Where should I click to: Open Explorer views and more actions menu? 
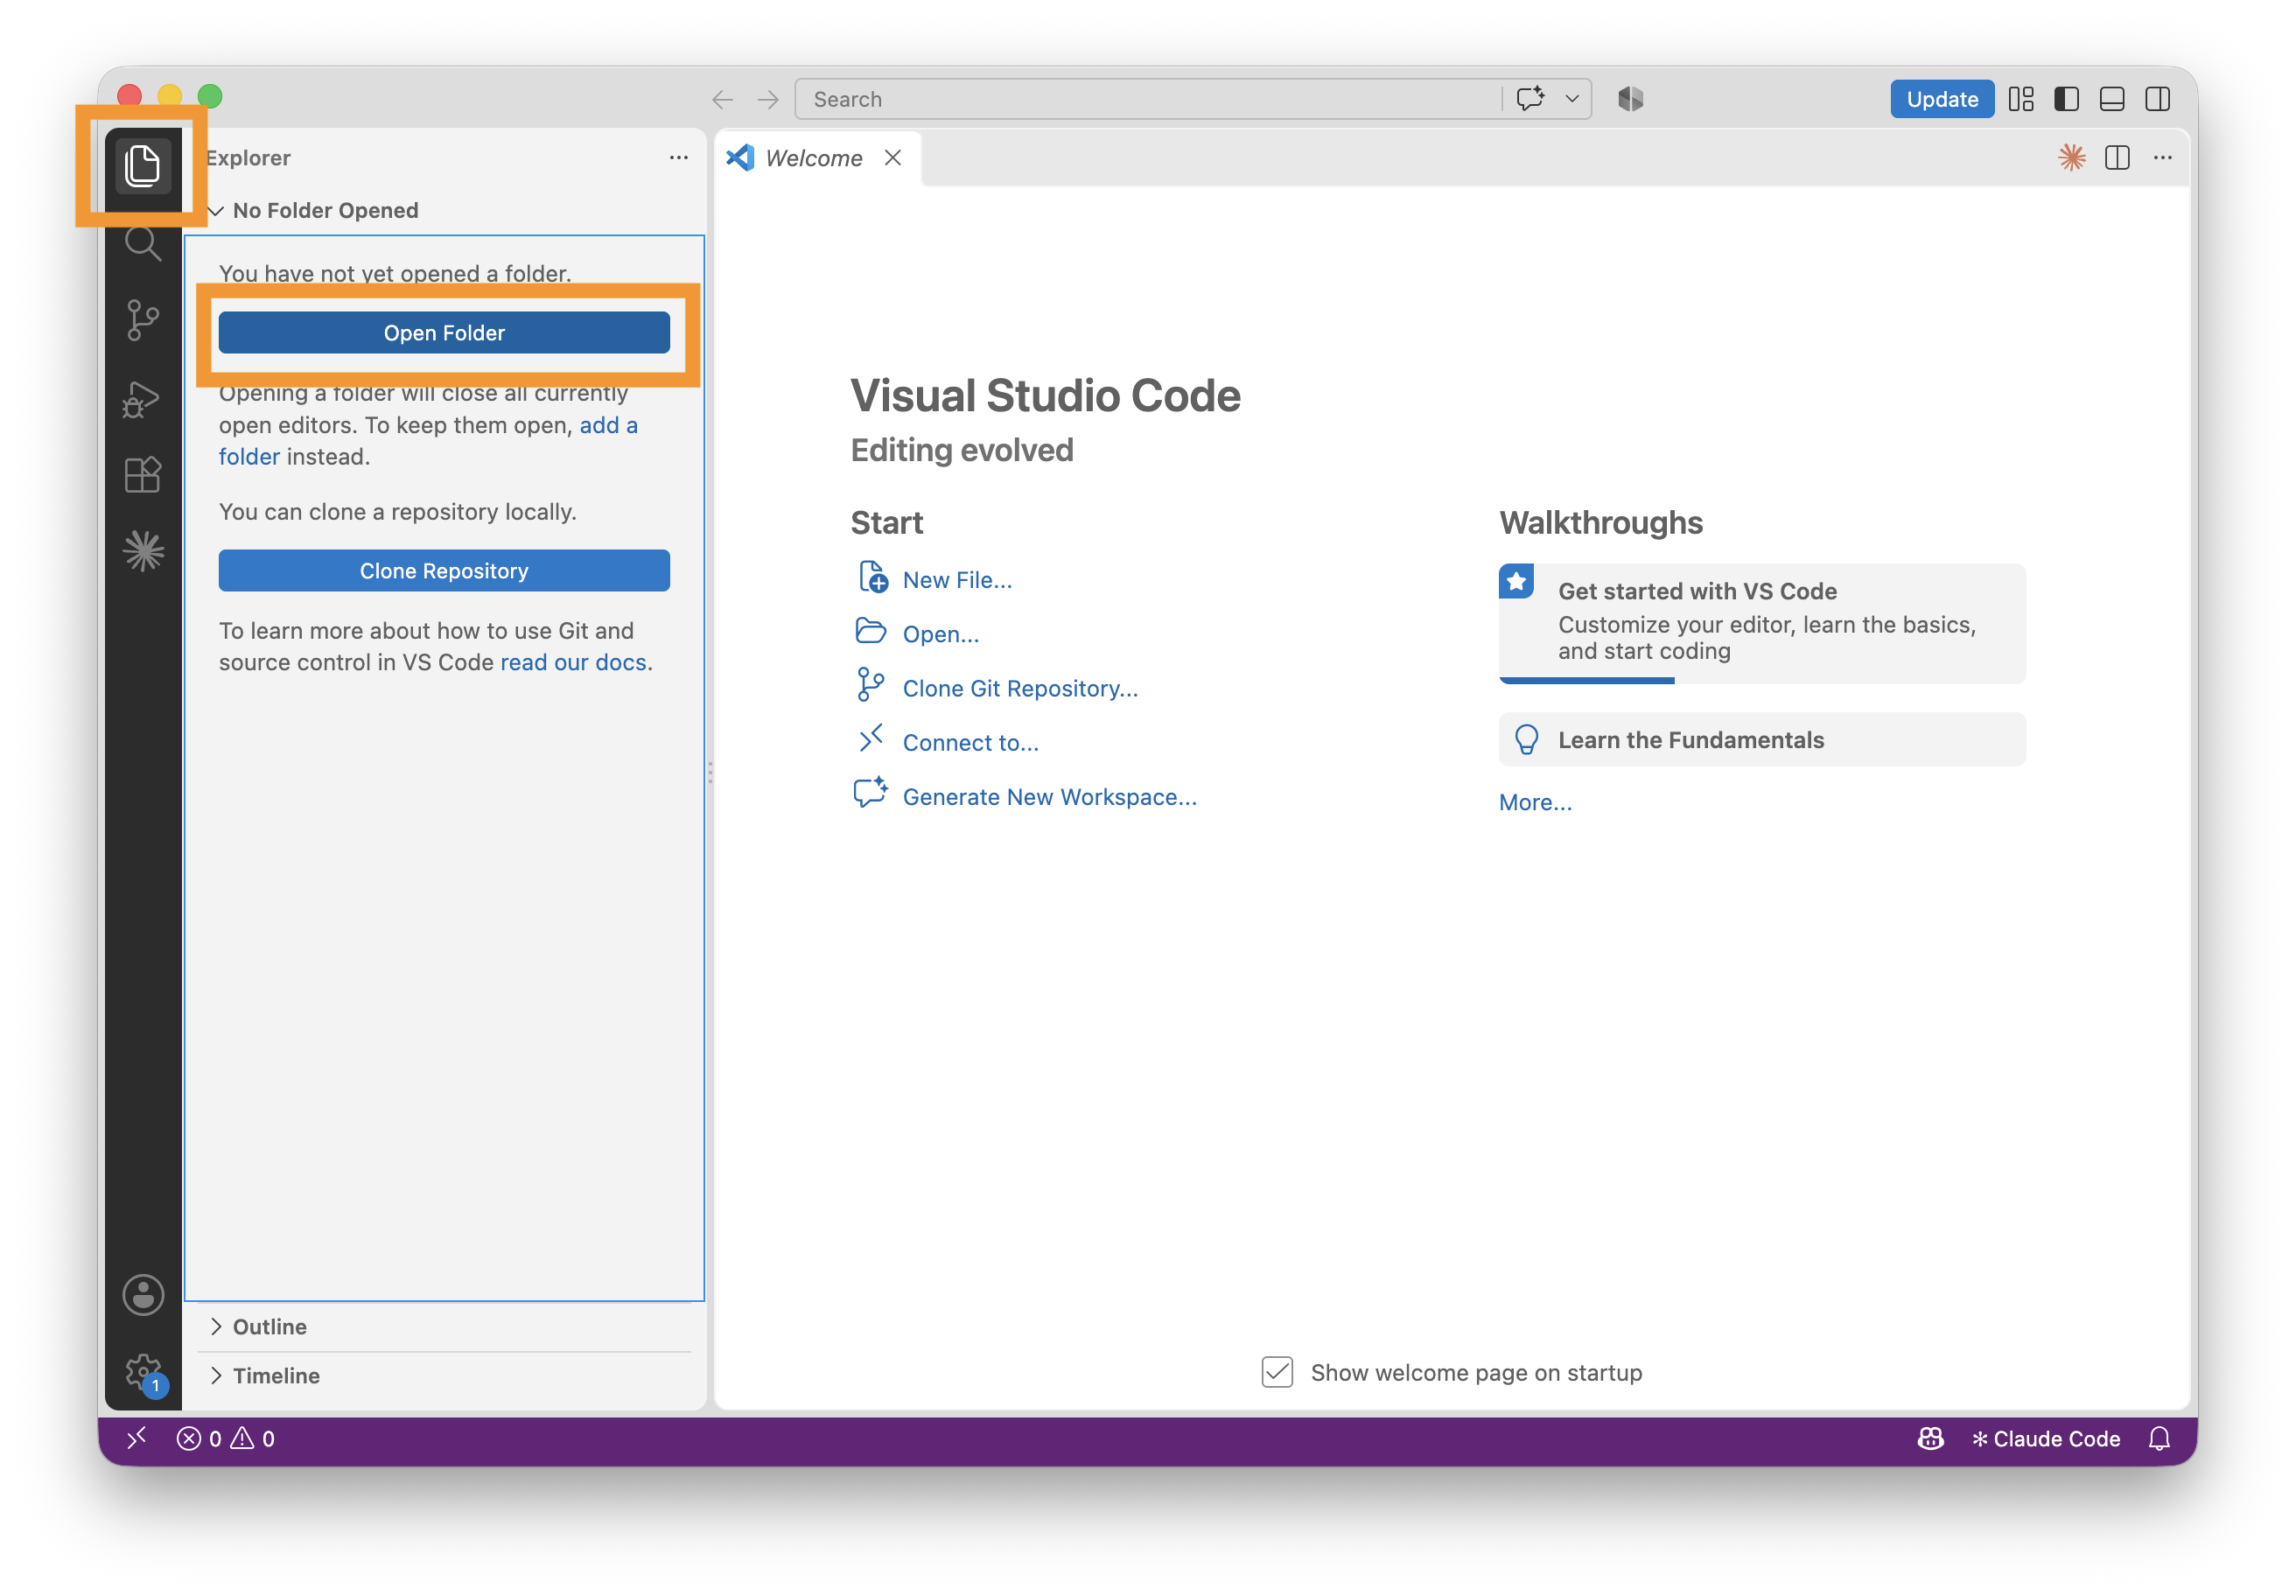pos(679,157)
